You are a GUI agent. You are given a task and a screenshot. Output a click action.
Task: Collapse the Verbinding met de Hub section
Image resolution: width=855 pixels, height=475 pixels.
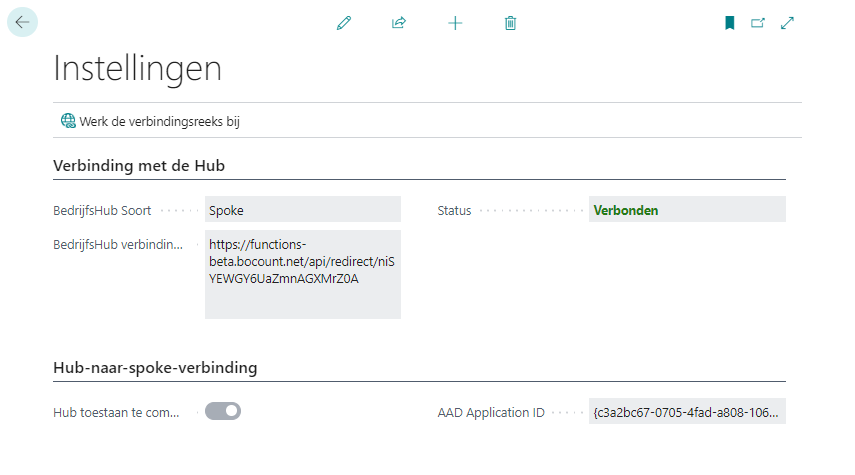pyautogui.click(x=144, y=165)
